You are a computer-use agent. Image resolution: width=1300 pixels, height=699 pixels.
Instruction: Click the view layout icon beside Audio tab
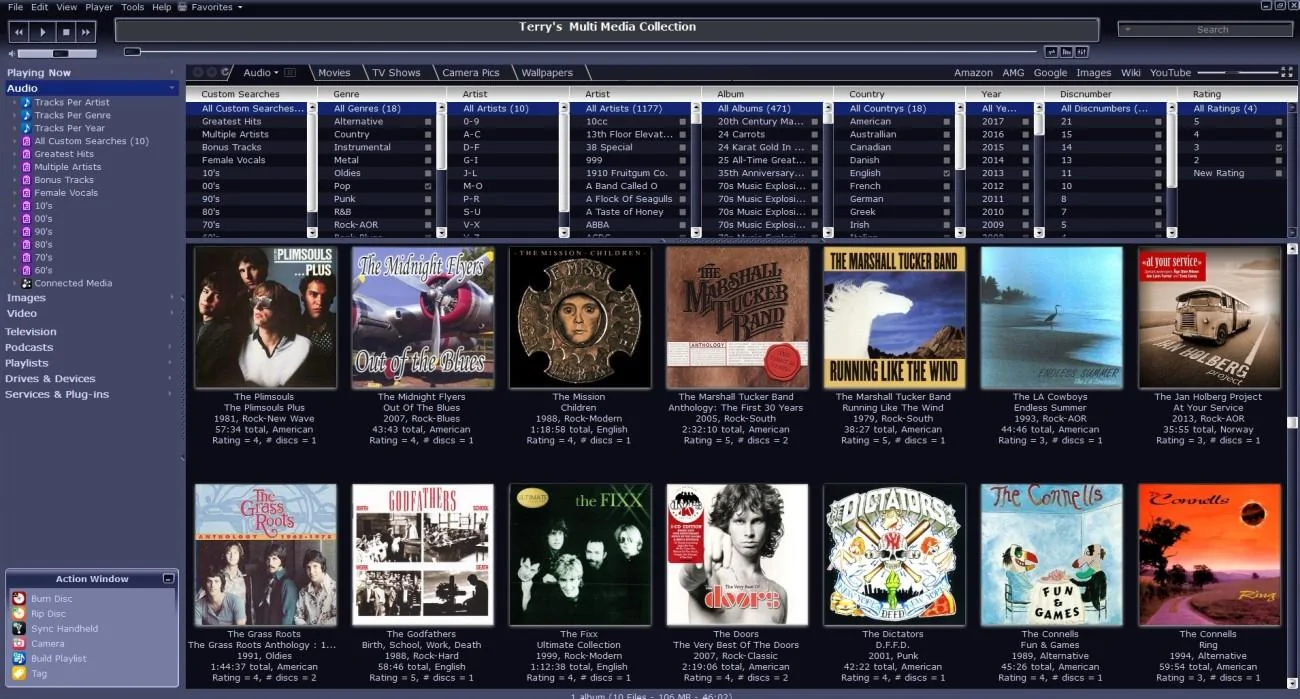tap(290, 72)
